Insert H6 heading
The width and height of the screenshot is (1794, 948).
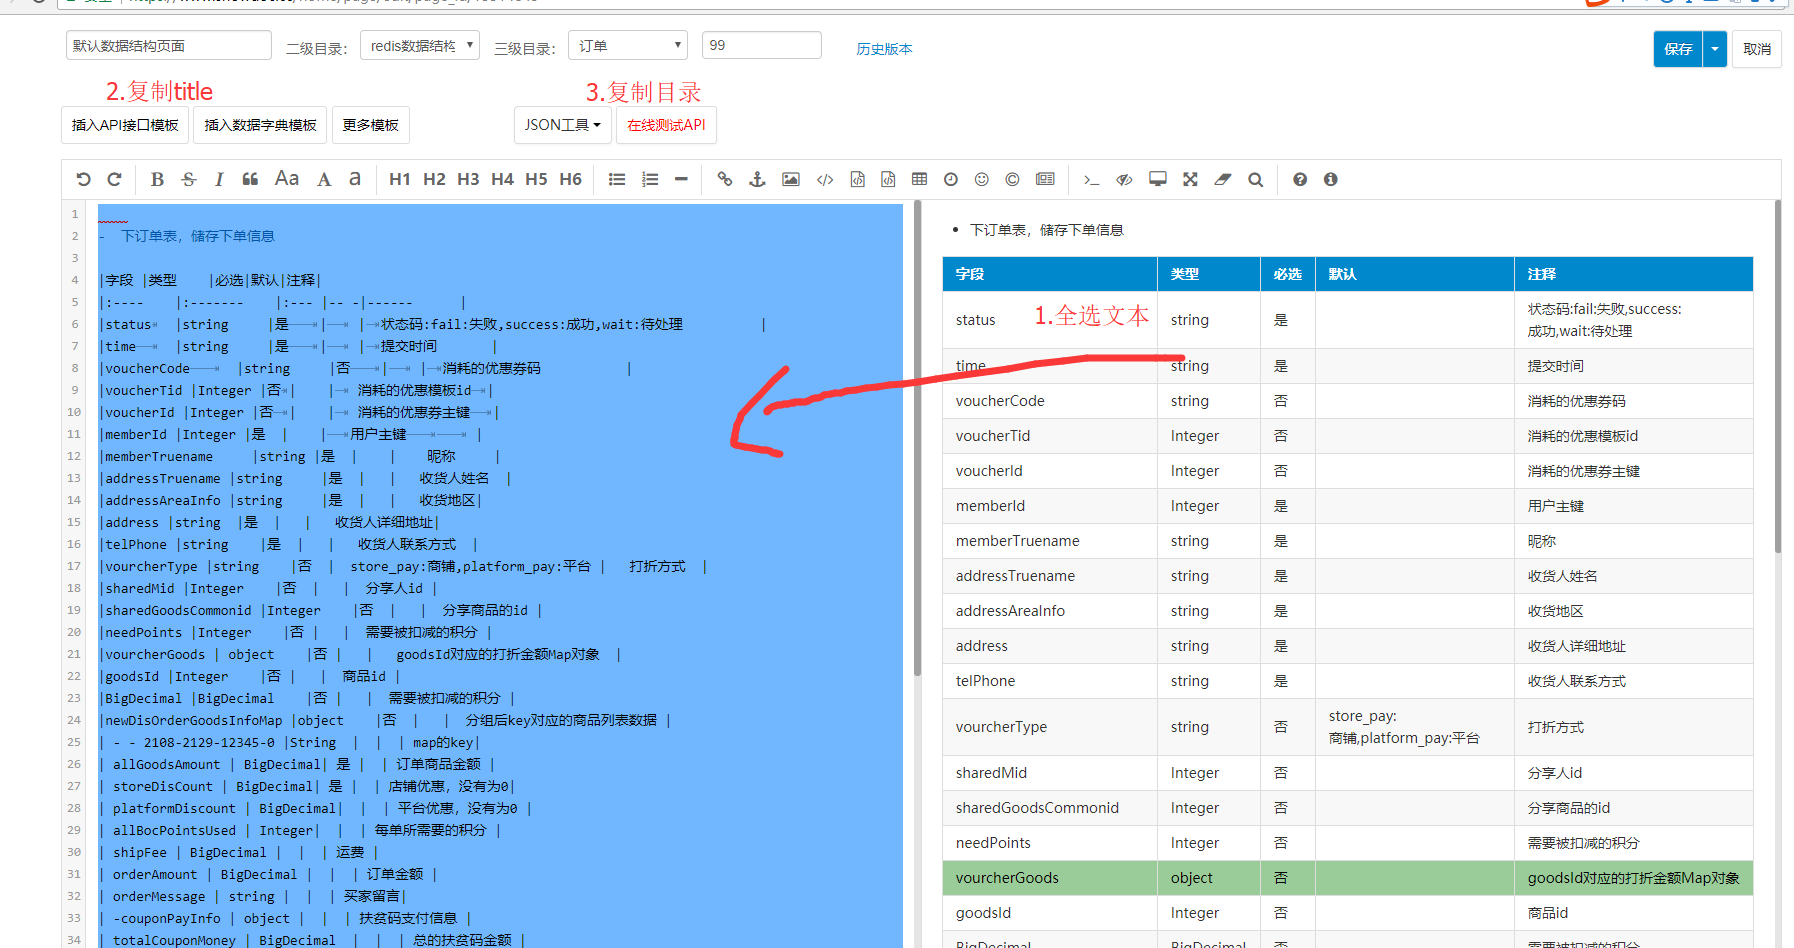[x=570, y=179]
